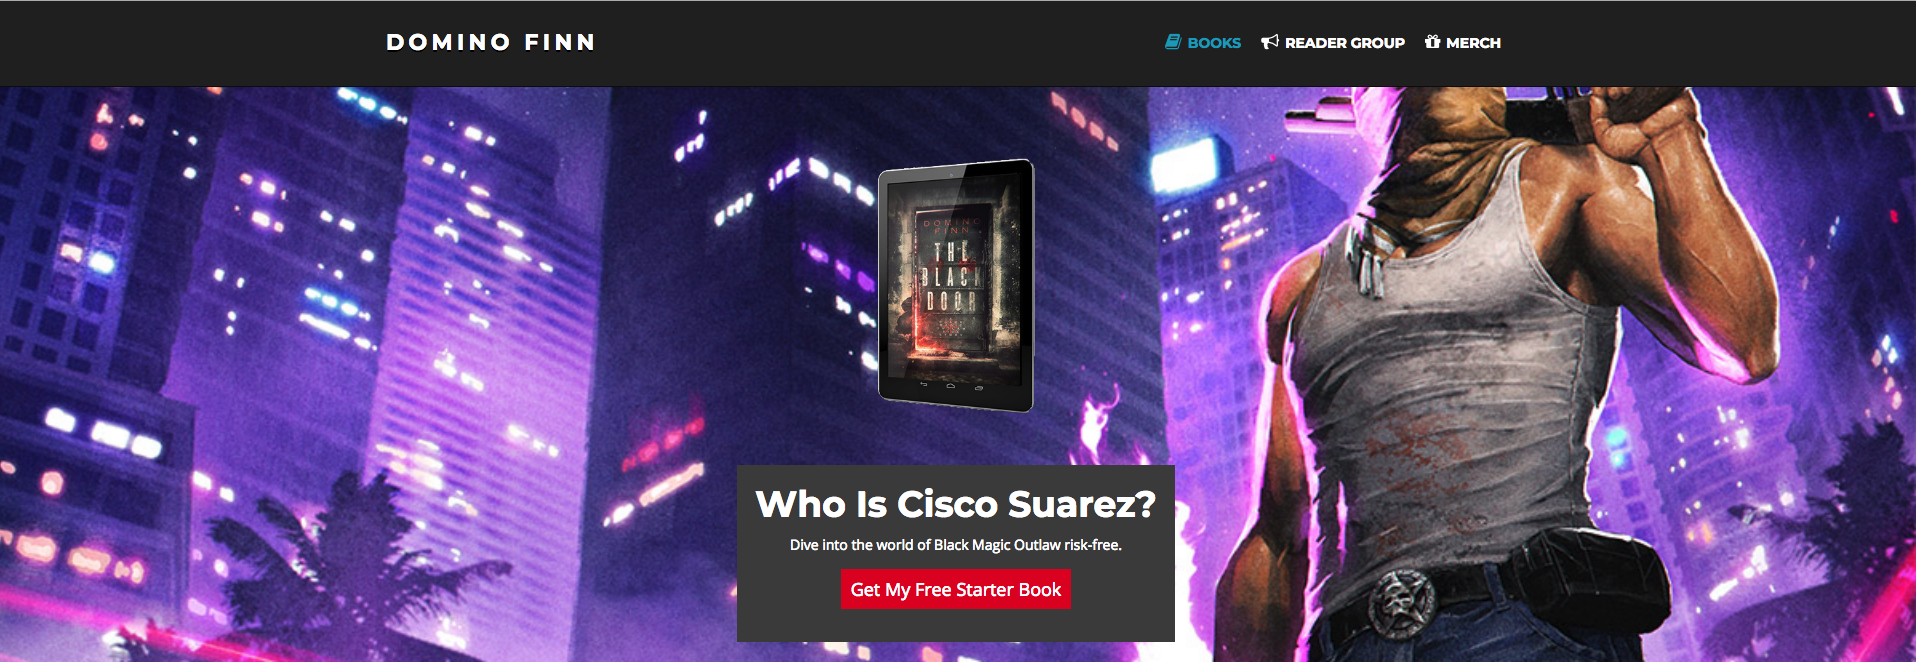Click the "Dive into the world" tagline text
Image resolution: width=1916 pixels, height=663 pixels.
coord(956,545)
